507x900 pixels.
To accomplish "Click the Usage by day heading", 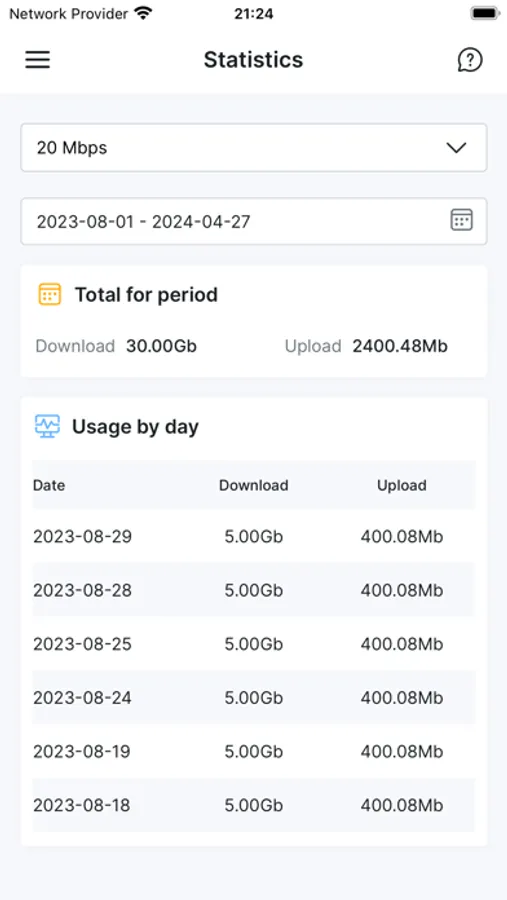I will [x=135, y=426].
